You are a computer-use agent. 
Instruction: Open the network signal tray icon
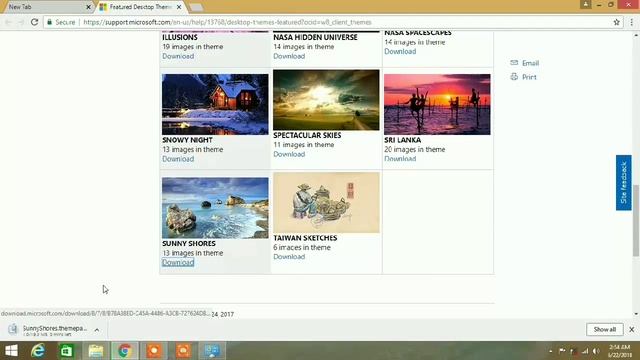tap(585, 351)
